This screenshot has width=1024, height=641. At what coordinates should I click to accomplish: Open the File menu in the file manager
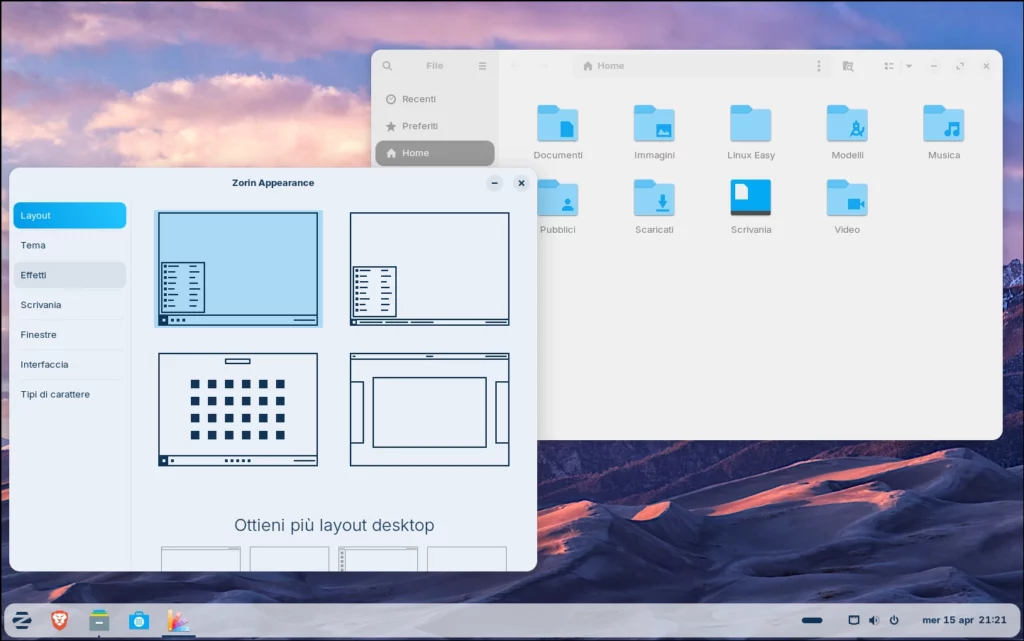(434, 65)
